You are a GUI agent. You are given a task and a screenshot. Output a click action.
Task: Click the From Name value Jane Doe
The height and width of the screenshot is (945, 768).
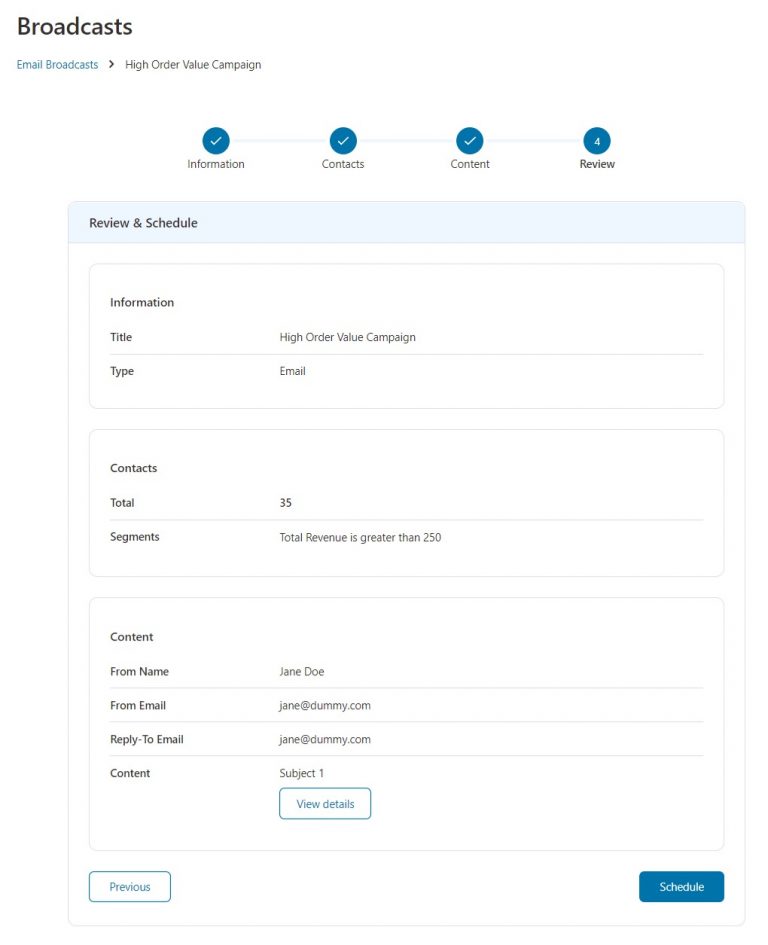[x=302, y=671]
